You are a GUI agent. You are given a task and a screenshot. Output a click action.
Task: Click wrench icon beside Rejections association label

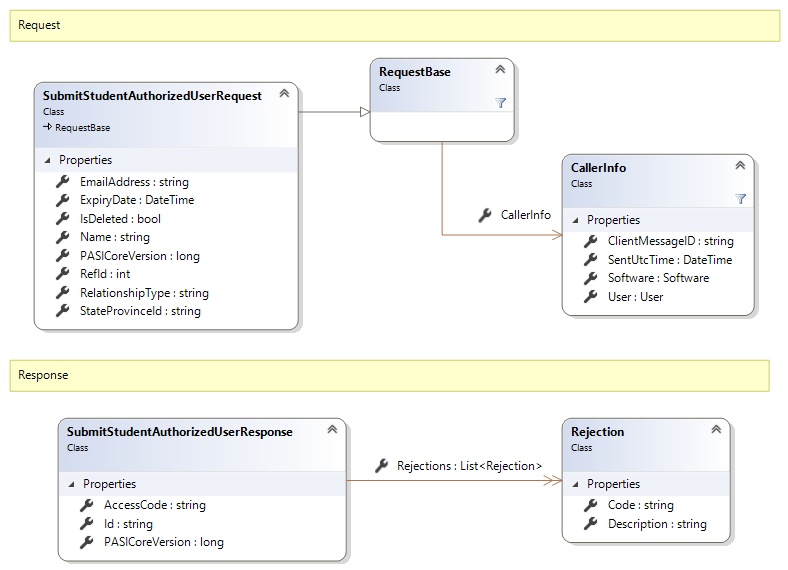tap(381, 466)
